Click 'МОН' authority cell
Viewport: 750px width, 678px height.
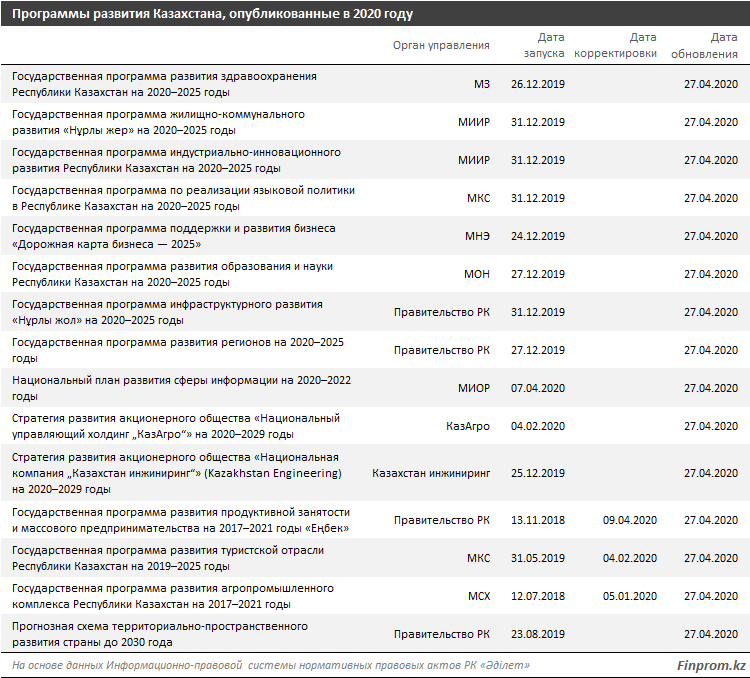(x=477, y=274)
